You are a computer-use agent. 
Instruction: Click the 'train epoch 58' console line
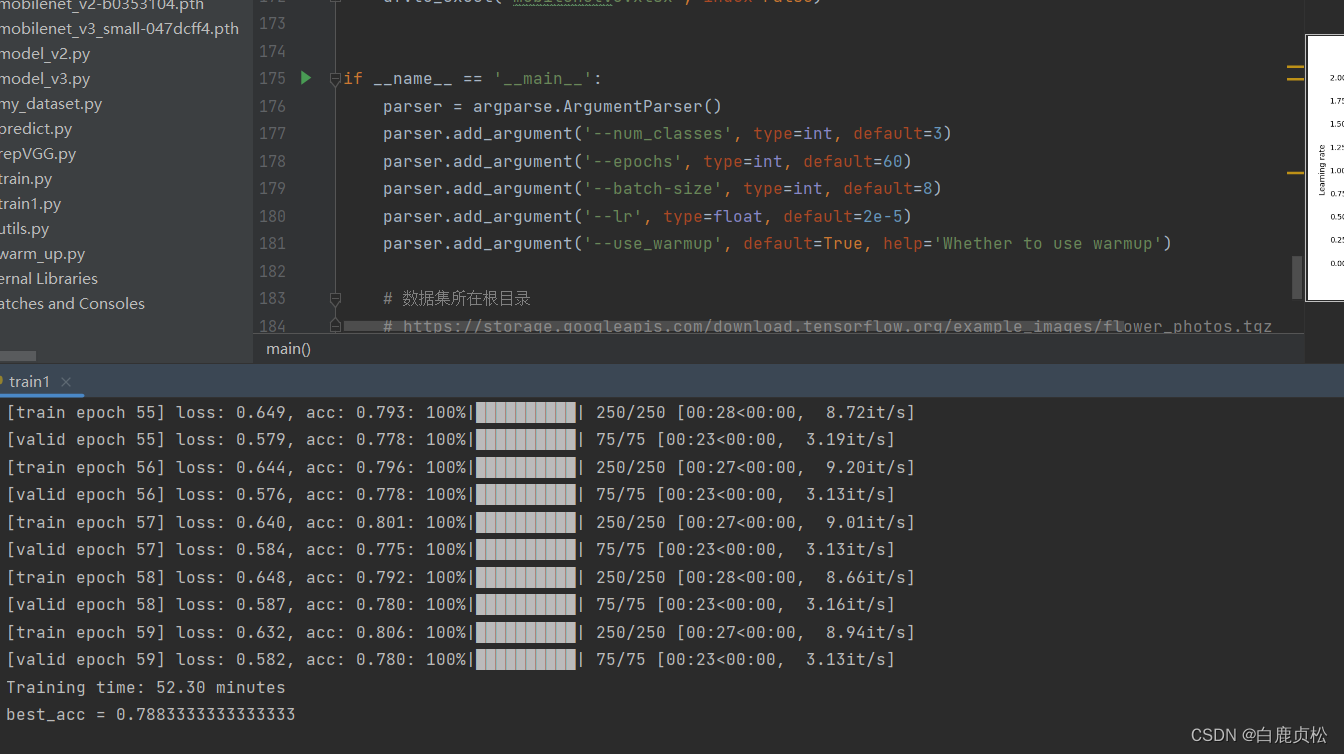coord(460,577)
